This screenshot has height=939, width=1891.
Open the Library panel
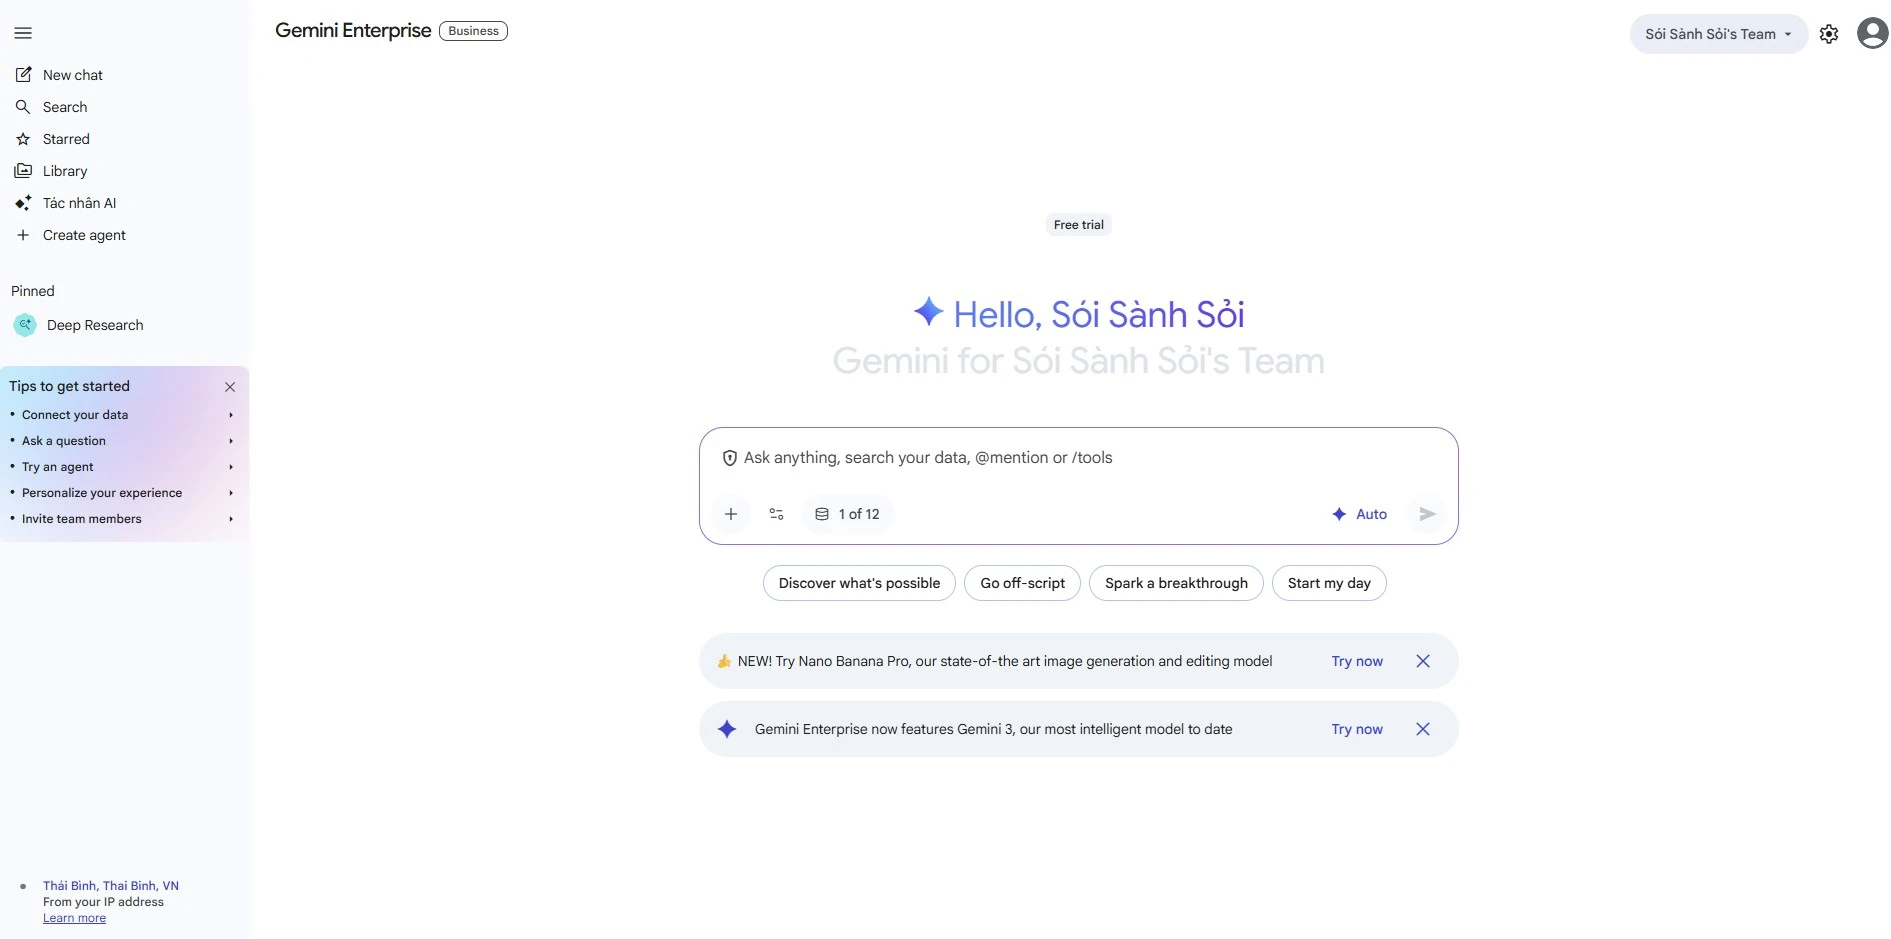click(65, 171)
